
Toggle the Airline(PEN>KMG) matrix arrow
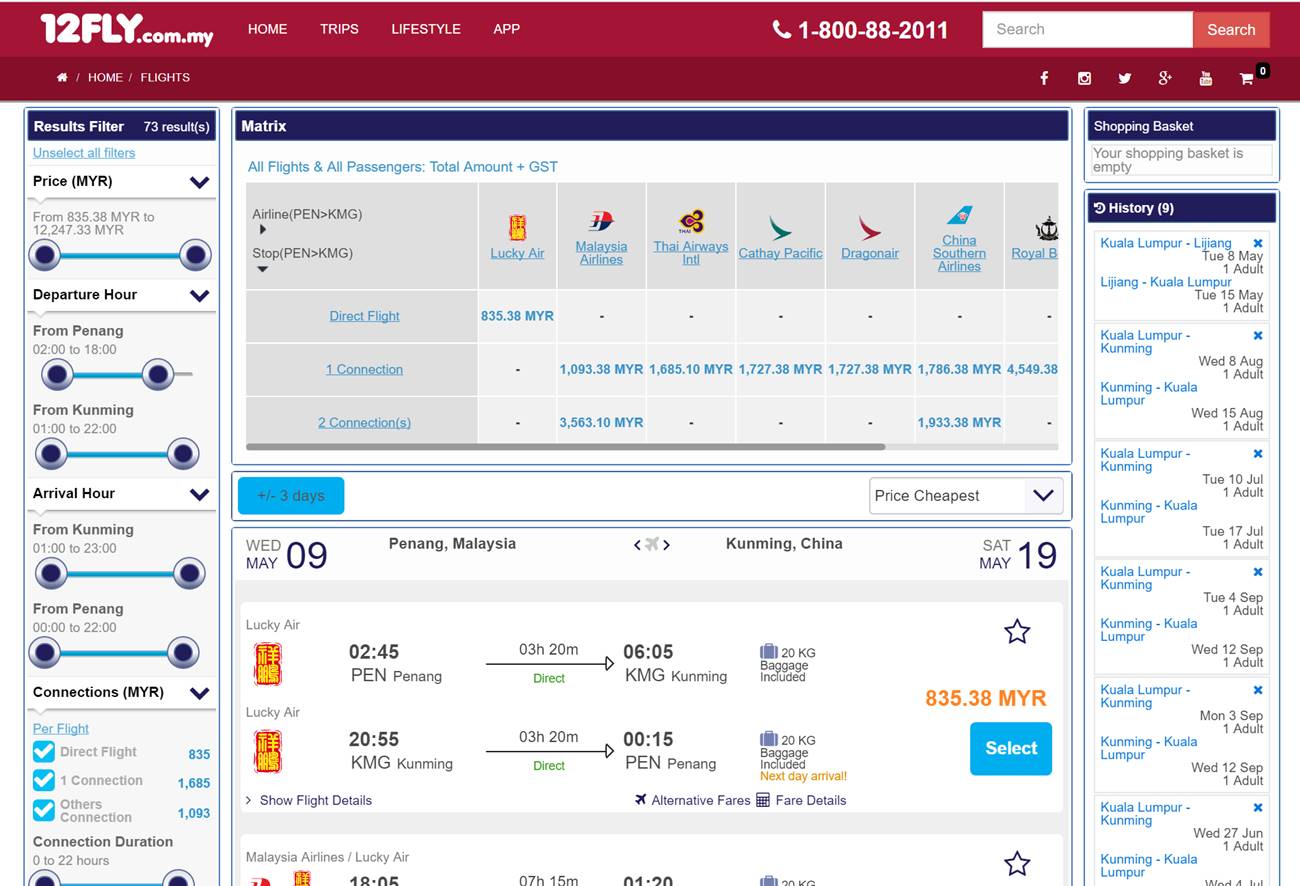[262, 229]
